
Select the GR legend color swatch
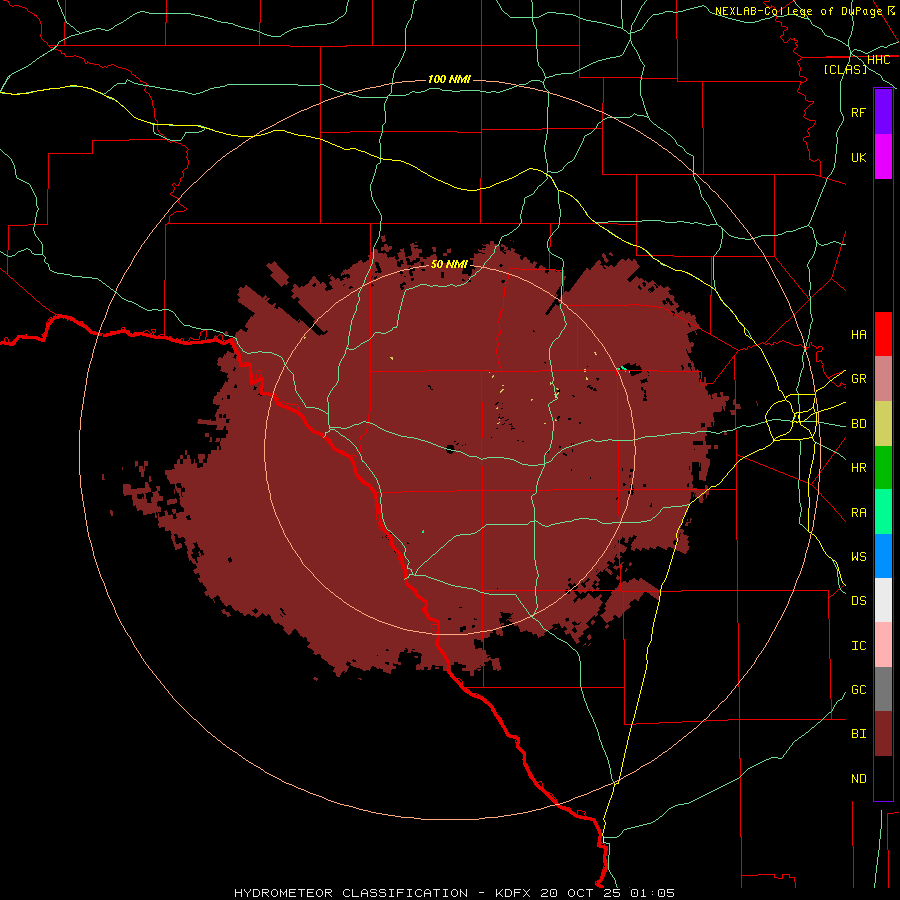pos(883,378)
